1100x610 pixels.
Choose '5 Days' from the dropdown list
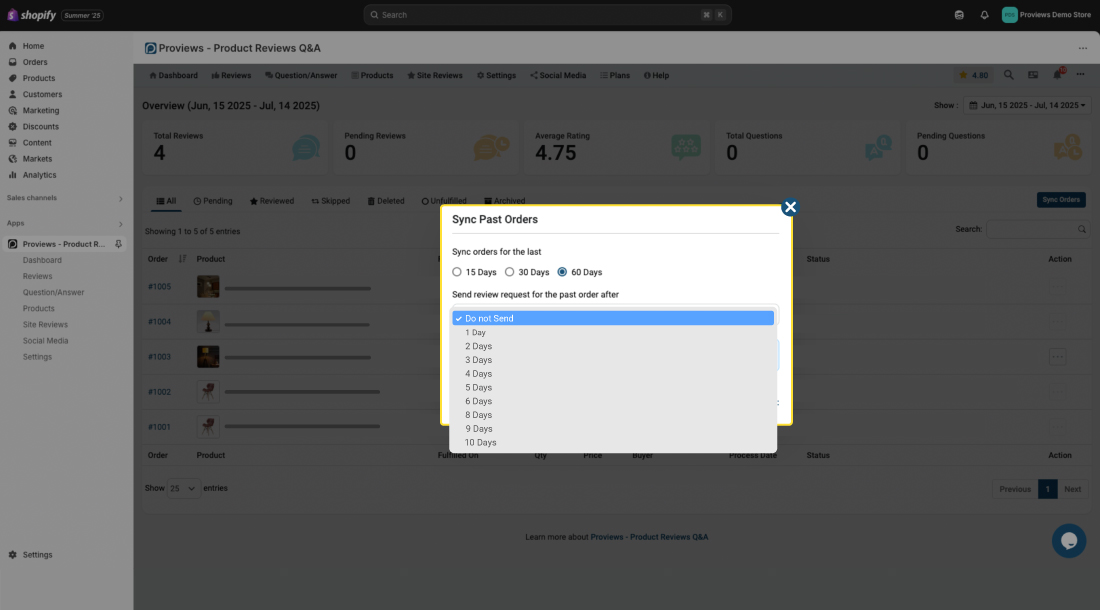click(612, 388)
